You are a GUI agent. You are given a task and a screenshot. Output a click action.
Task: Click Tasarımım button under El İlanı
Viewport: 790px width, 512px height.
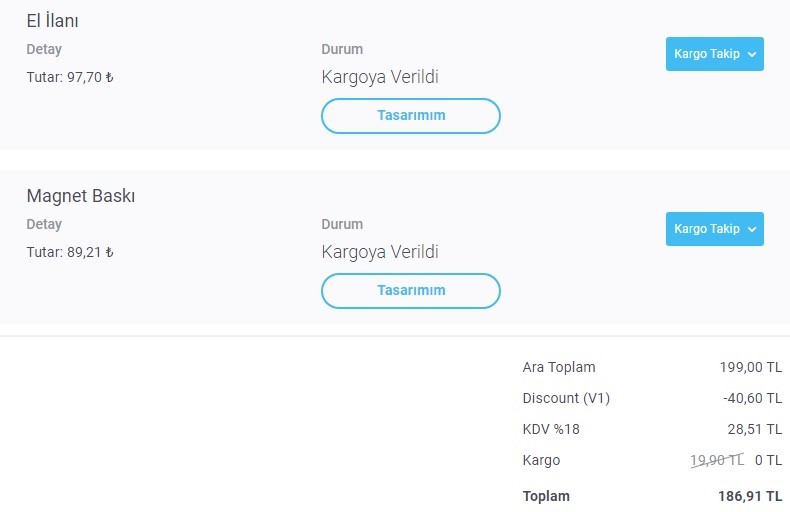tap(411, 116)
